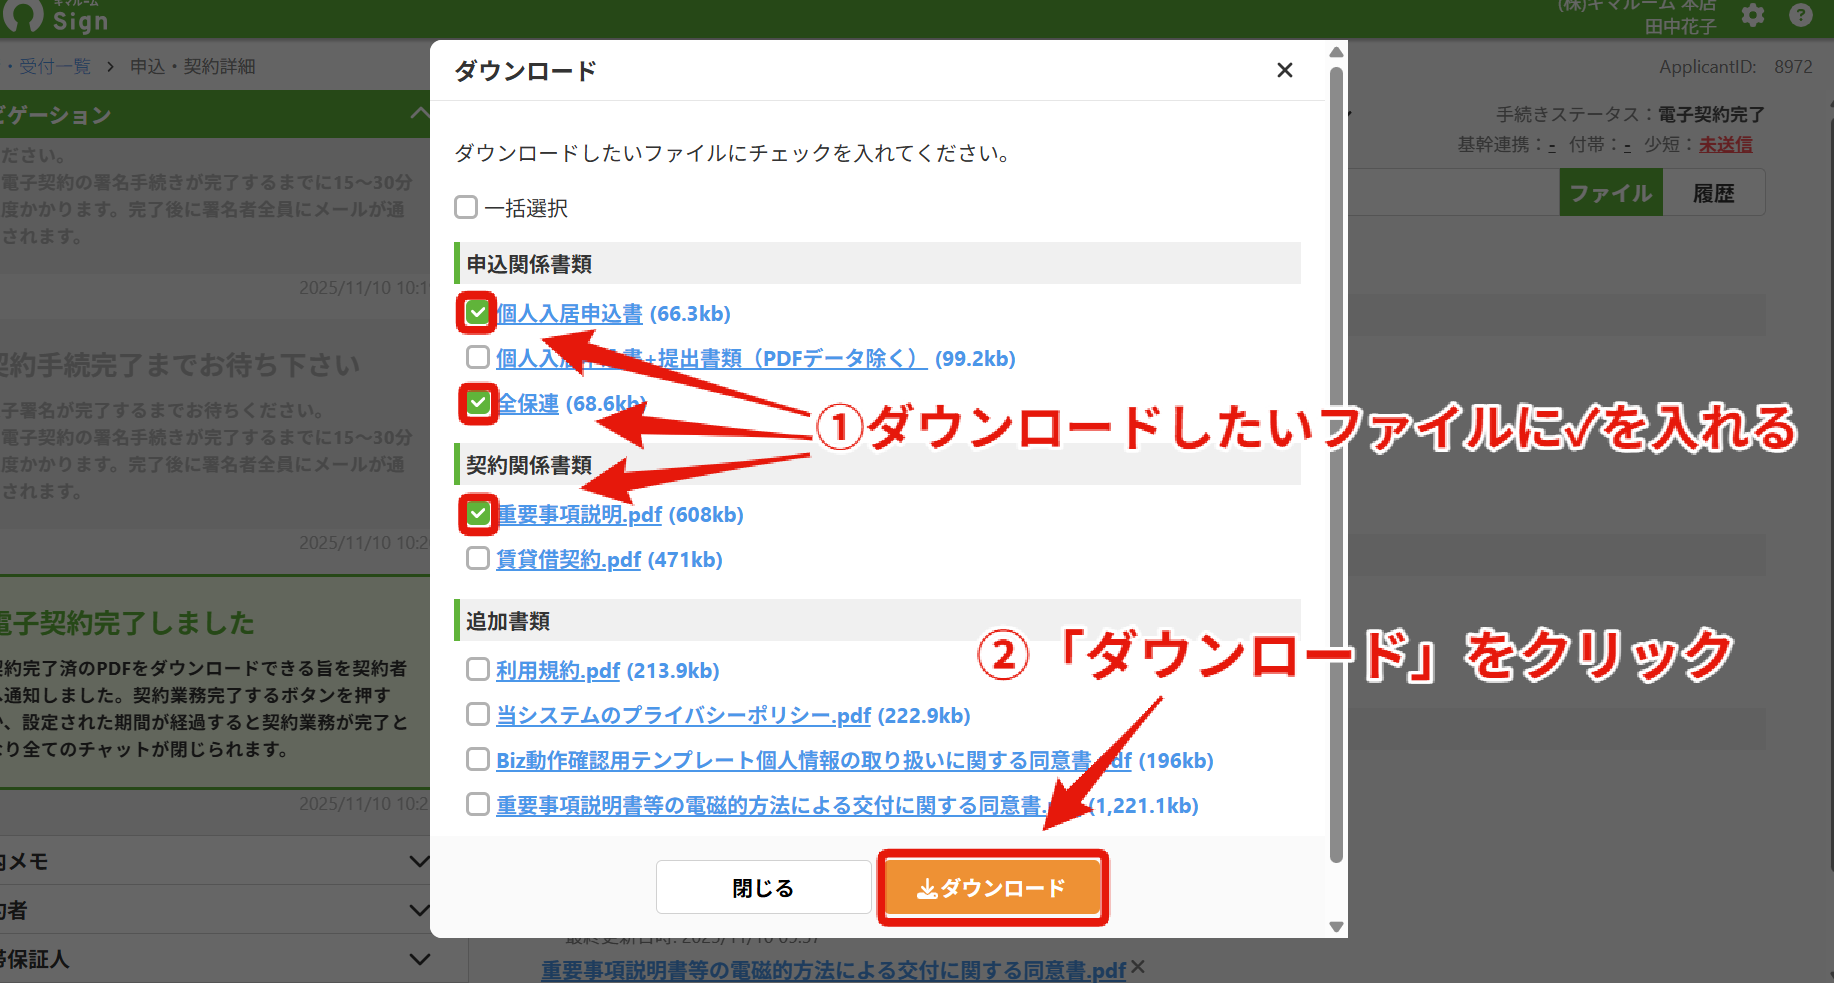Open Biz動作確認用テンプレート個人情報 同意書 link
Viewport: 1834px width, 983px height.
point(813,761)
